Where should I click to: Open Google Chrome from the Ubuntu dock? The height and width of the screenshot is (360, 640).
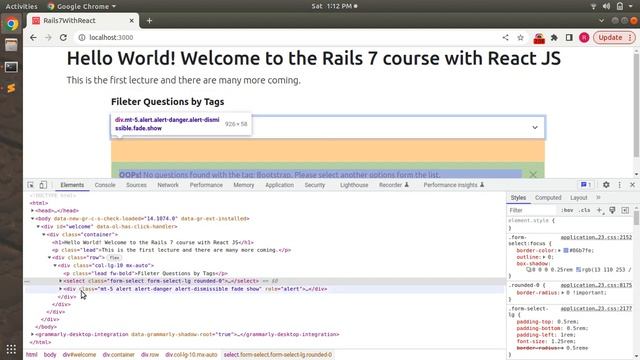coord(11,24)
